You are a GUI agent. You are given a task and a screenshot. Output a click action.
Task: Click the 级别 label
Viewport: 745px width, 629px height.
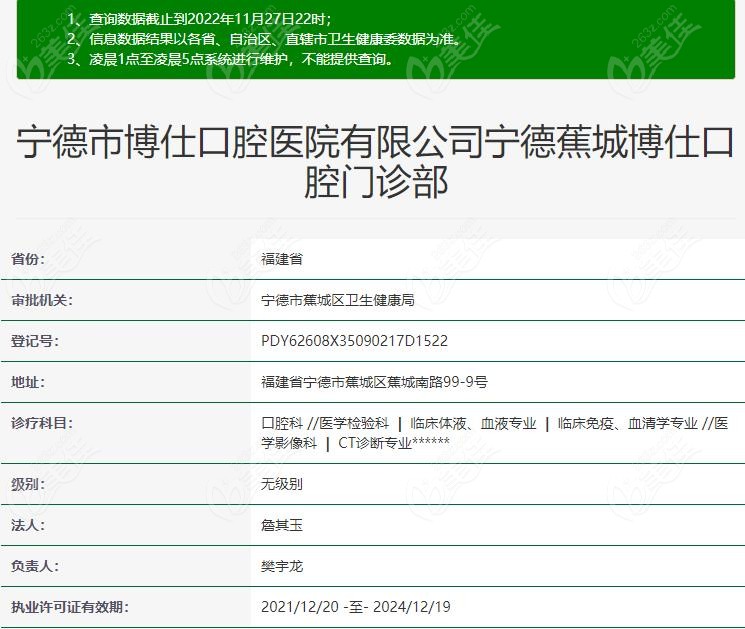(x=28, y=484)
